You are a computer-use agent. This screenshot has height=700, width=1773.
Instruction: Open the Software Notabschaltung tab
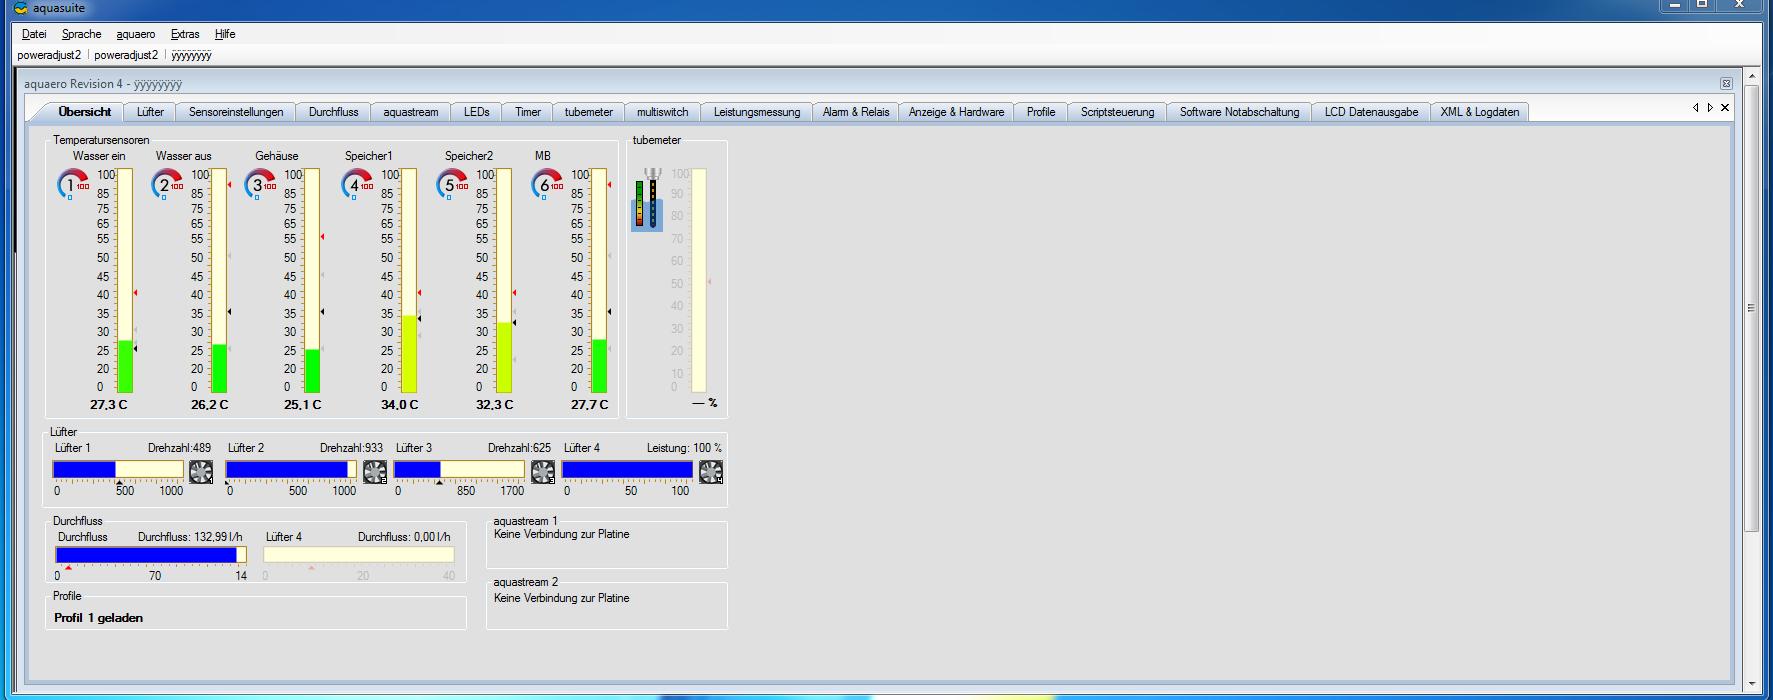coord(1239,112)
